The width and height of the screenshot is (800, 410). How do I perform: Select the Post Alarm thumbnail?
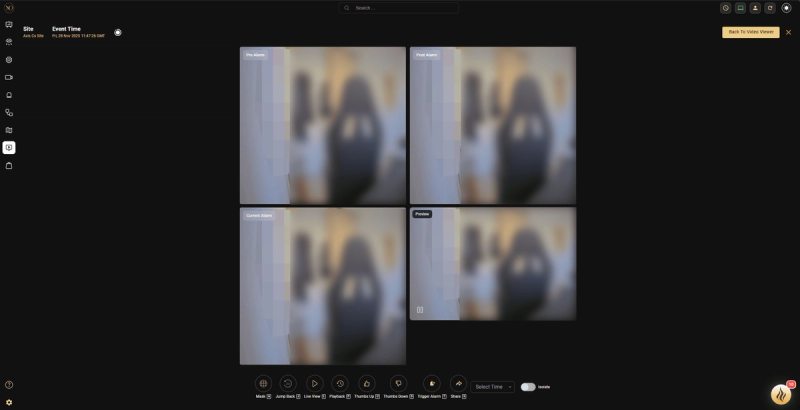[493, 125]
